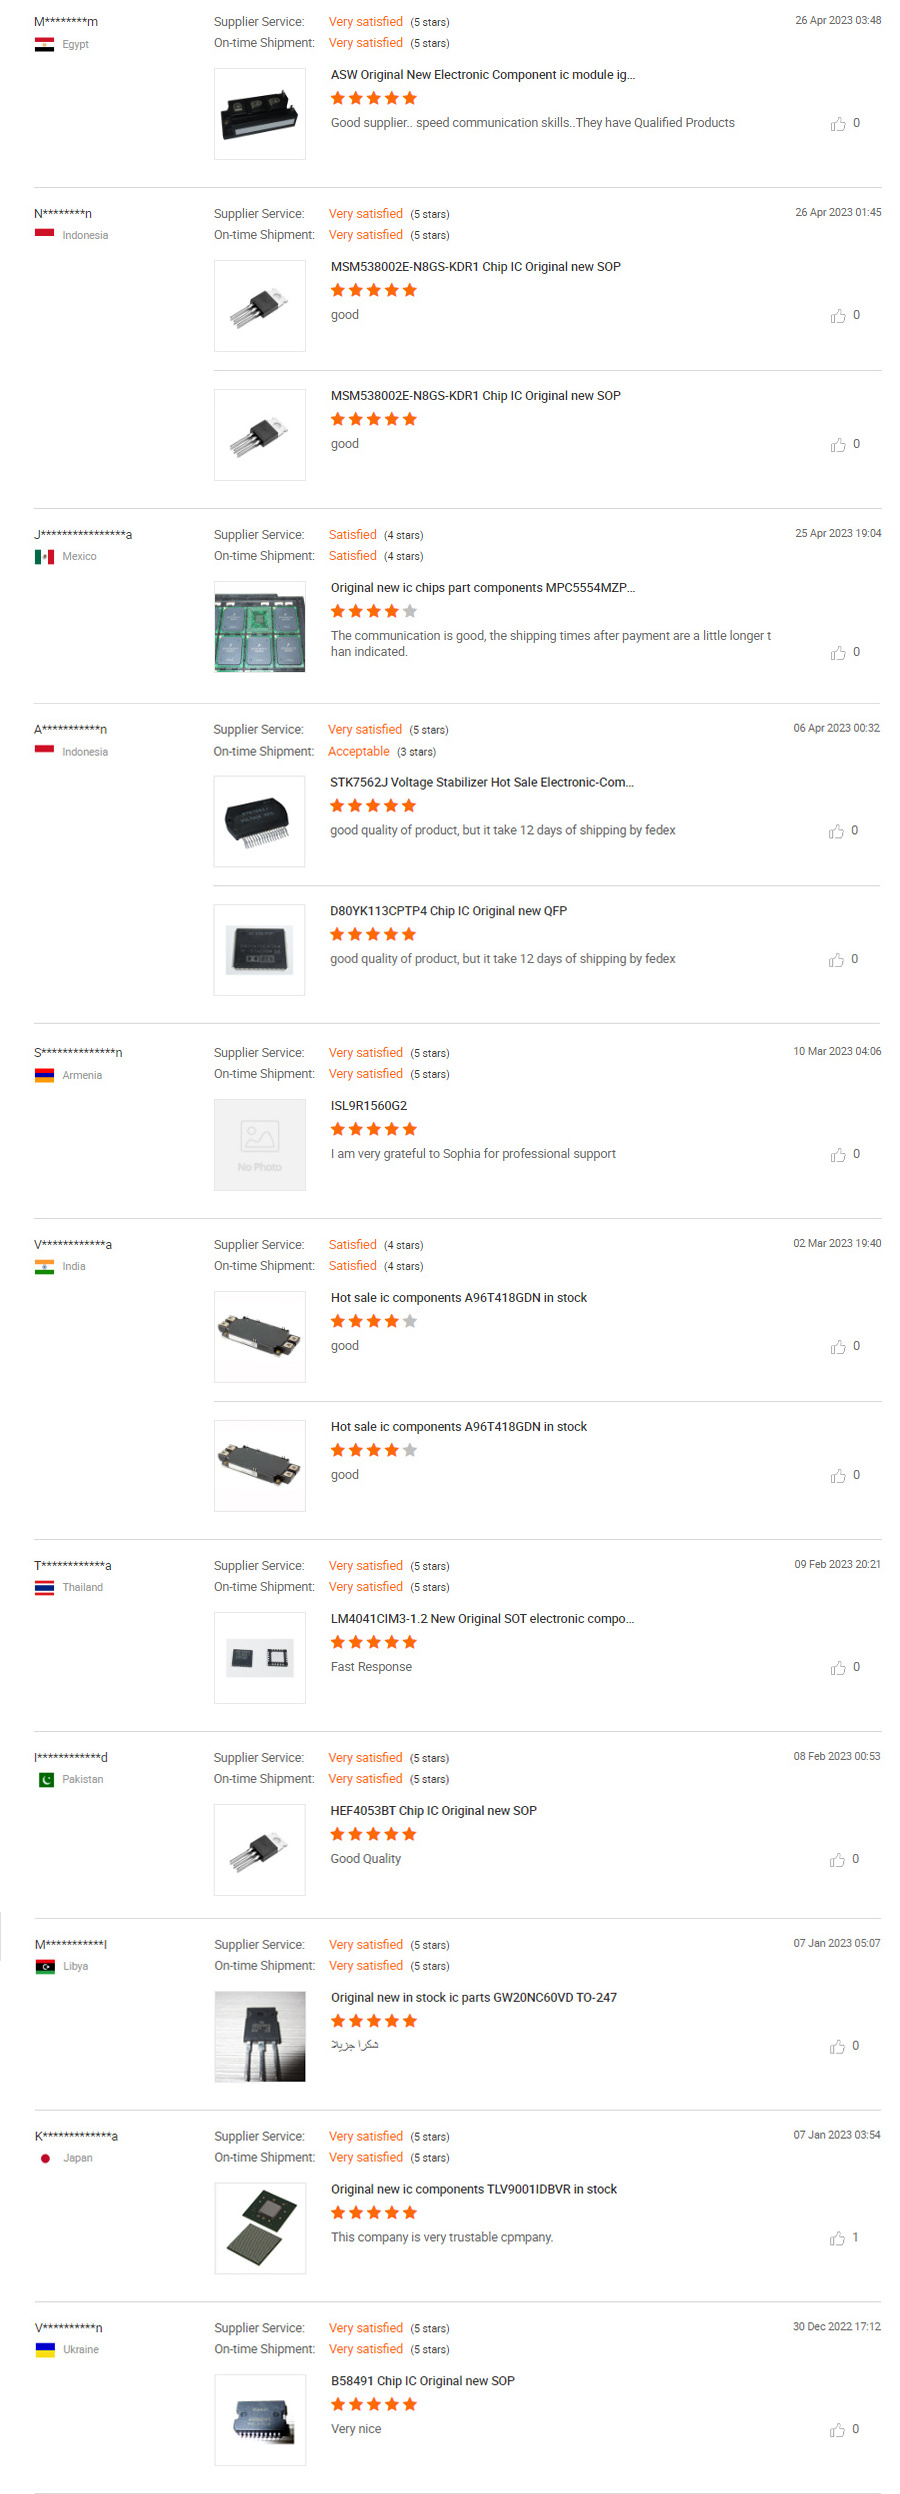Open ASW Original New Electronic Component link
The image size is (900, 2494).
482,75
